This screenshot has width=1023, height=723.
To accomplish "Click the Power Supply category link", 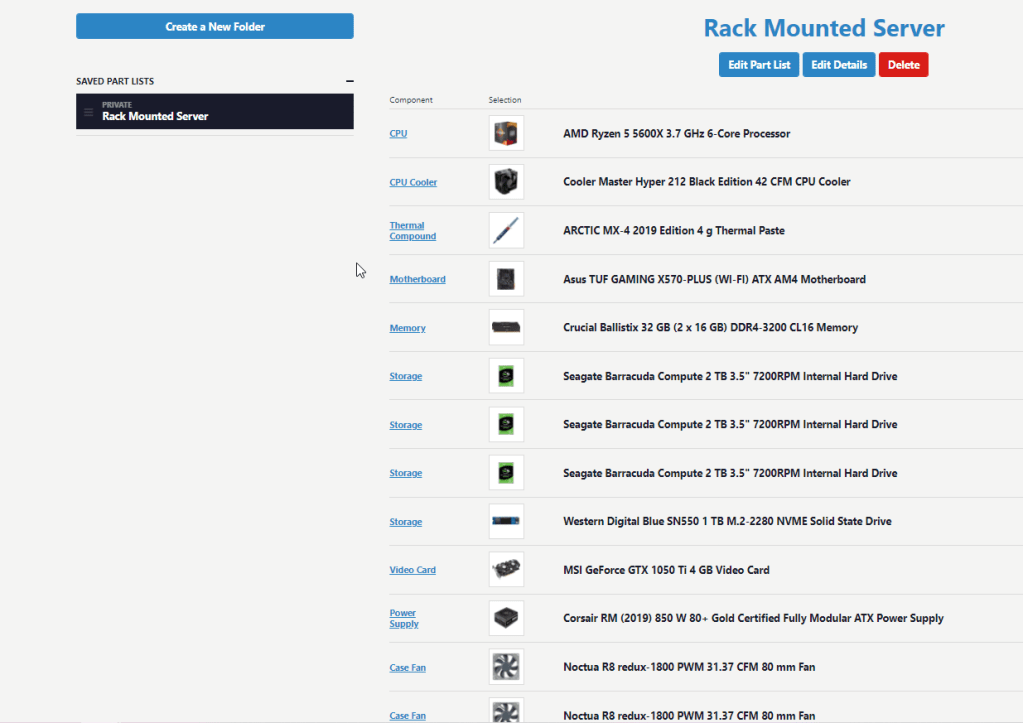I will click(x=404, y=619).
